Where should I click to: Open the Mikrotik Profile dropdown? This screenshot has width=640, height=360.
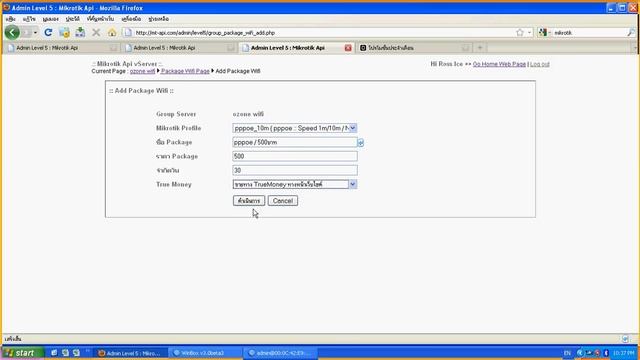pos(295,128)
